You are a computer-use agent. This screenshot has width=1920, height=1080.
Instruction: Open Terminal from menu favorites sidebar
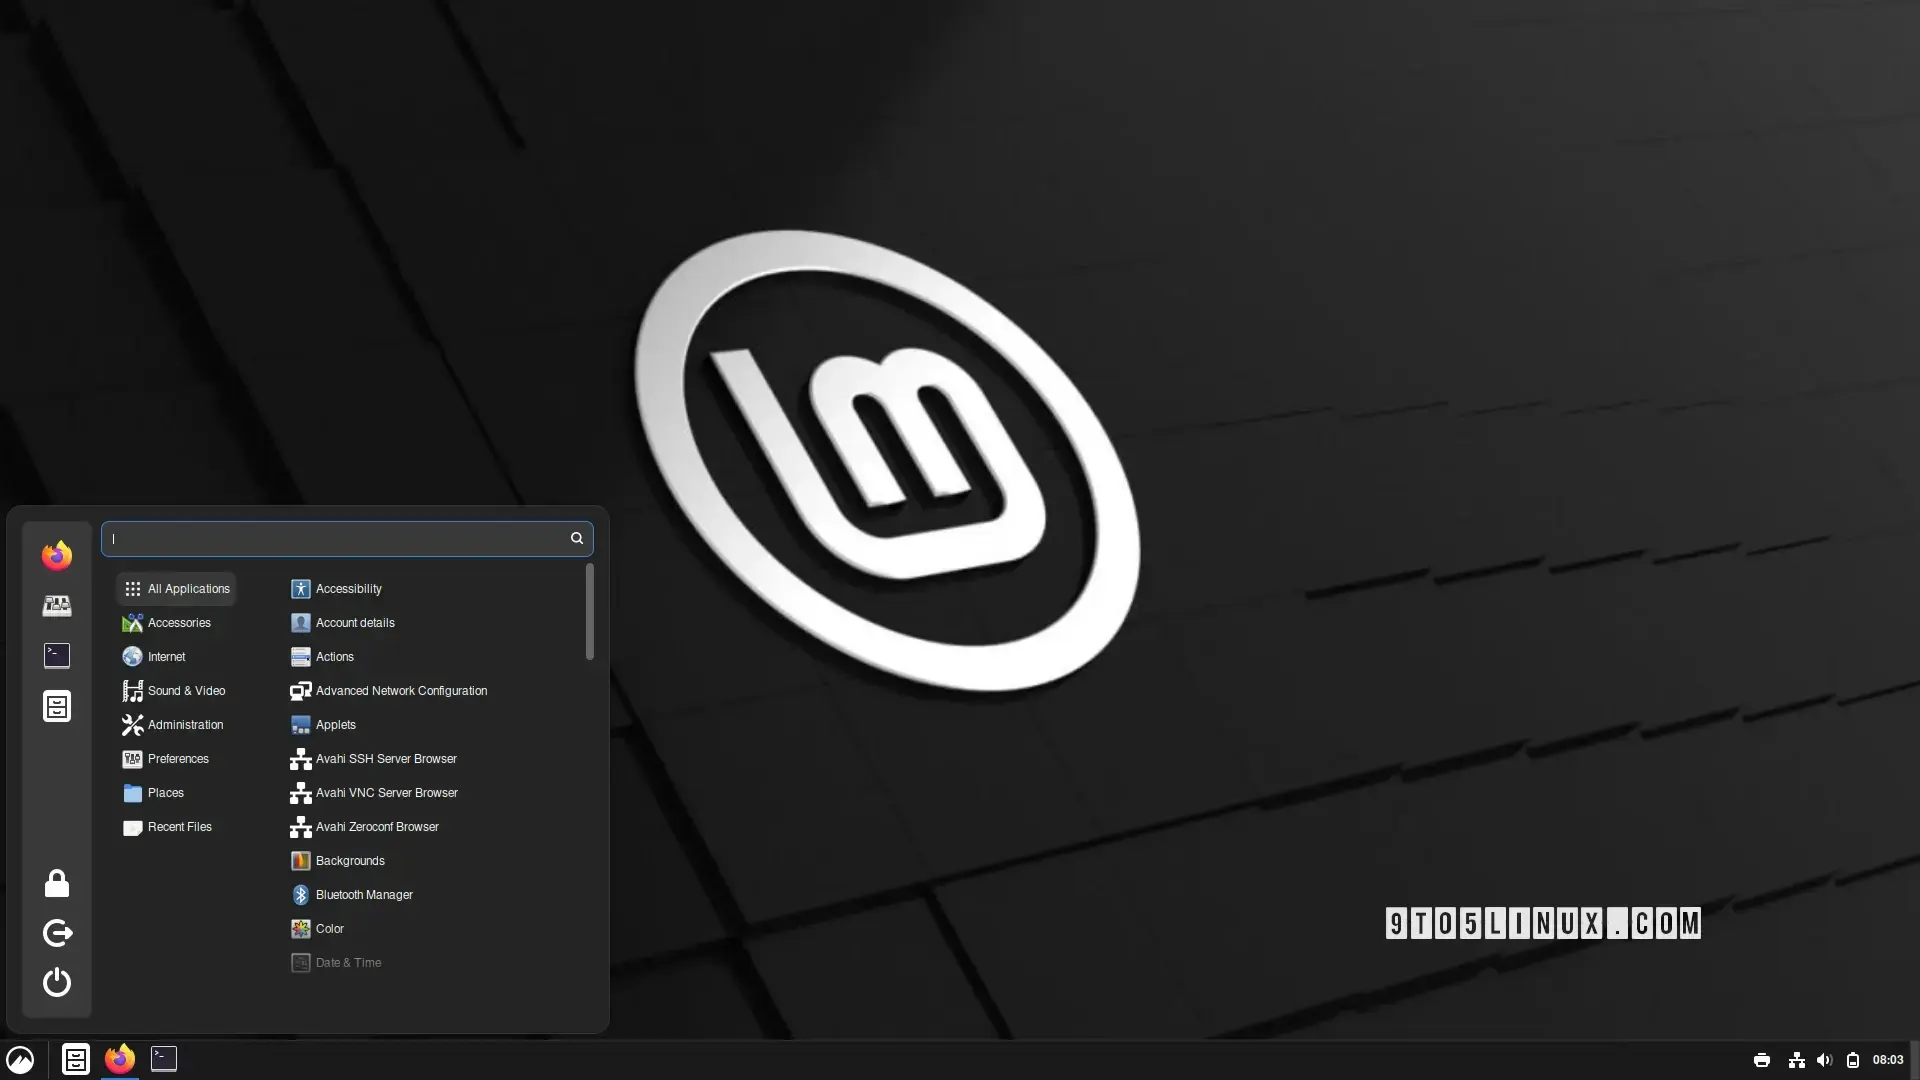(x=57, y=655)
